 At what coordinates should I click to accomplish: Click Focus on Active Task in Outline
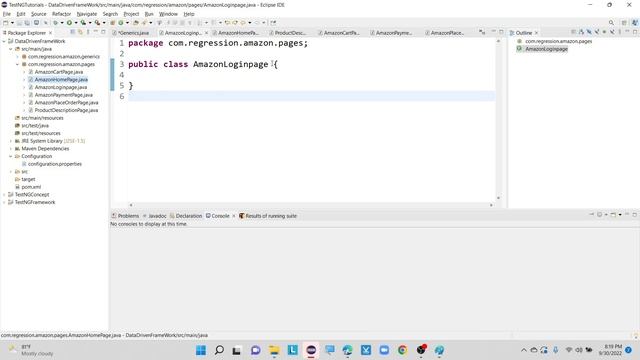point(573,32)
